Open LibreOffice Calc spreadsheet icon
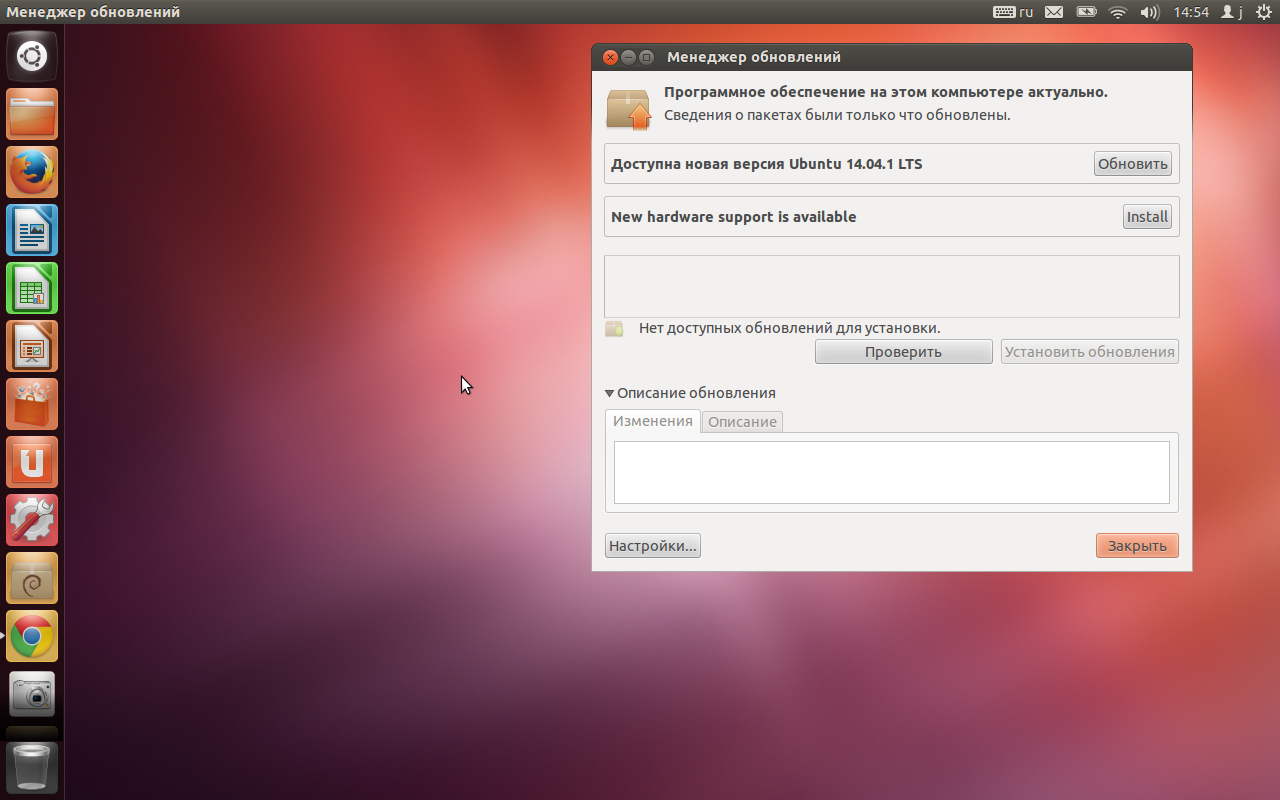 pos(32,288)
